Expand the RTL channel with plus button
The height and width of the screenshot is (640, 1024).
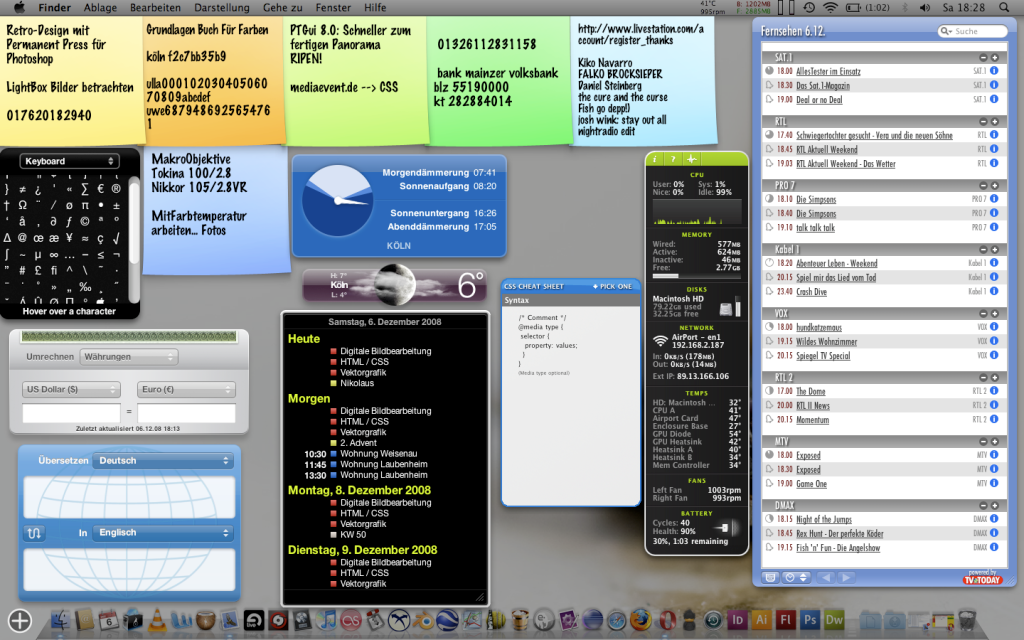[x=995, y=121]
